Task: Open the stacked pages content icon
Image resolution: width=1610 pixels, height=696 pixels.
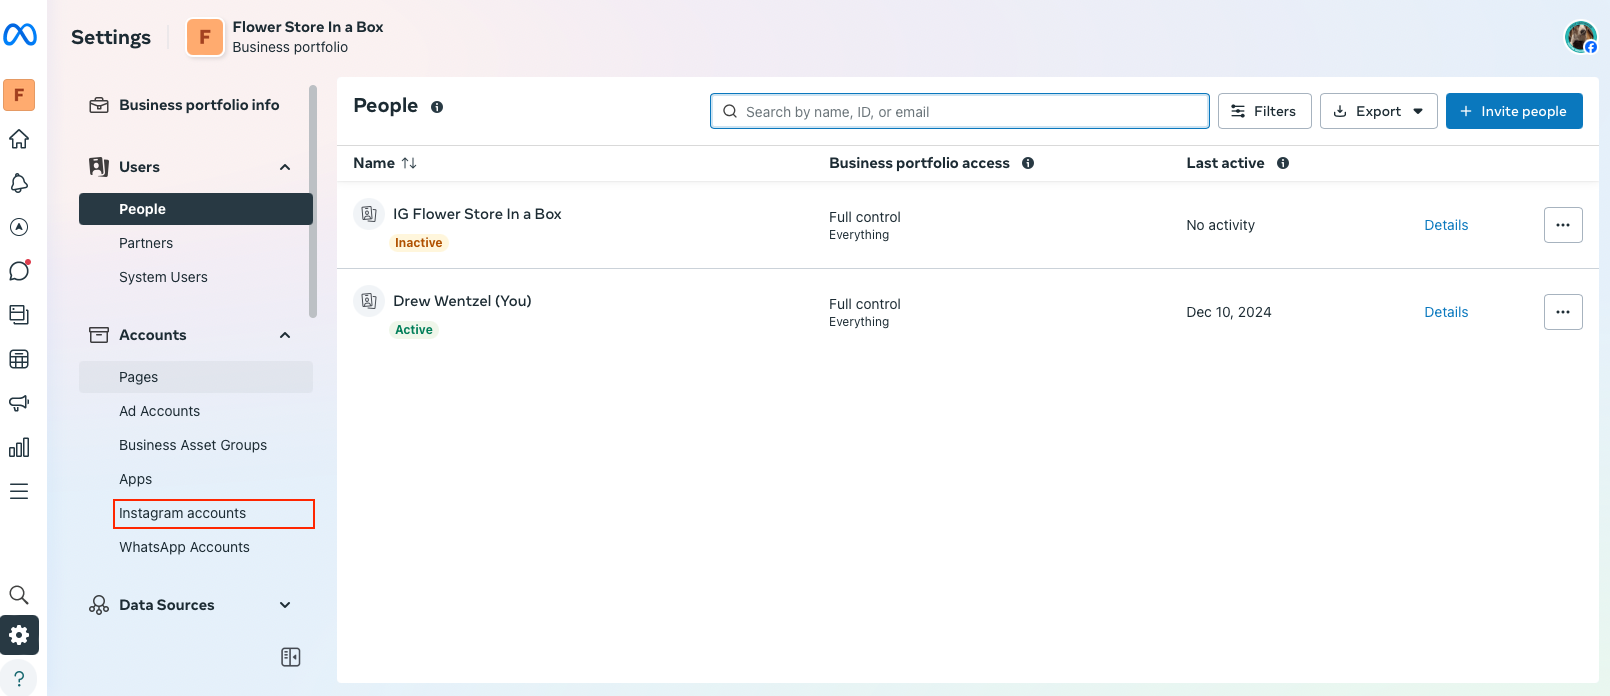Action: pos(19,315)
